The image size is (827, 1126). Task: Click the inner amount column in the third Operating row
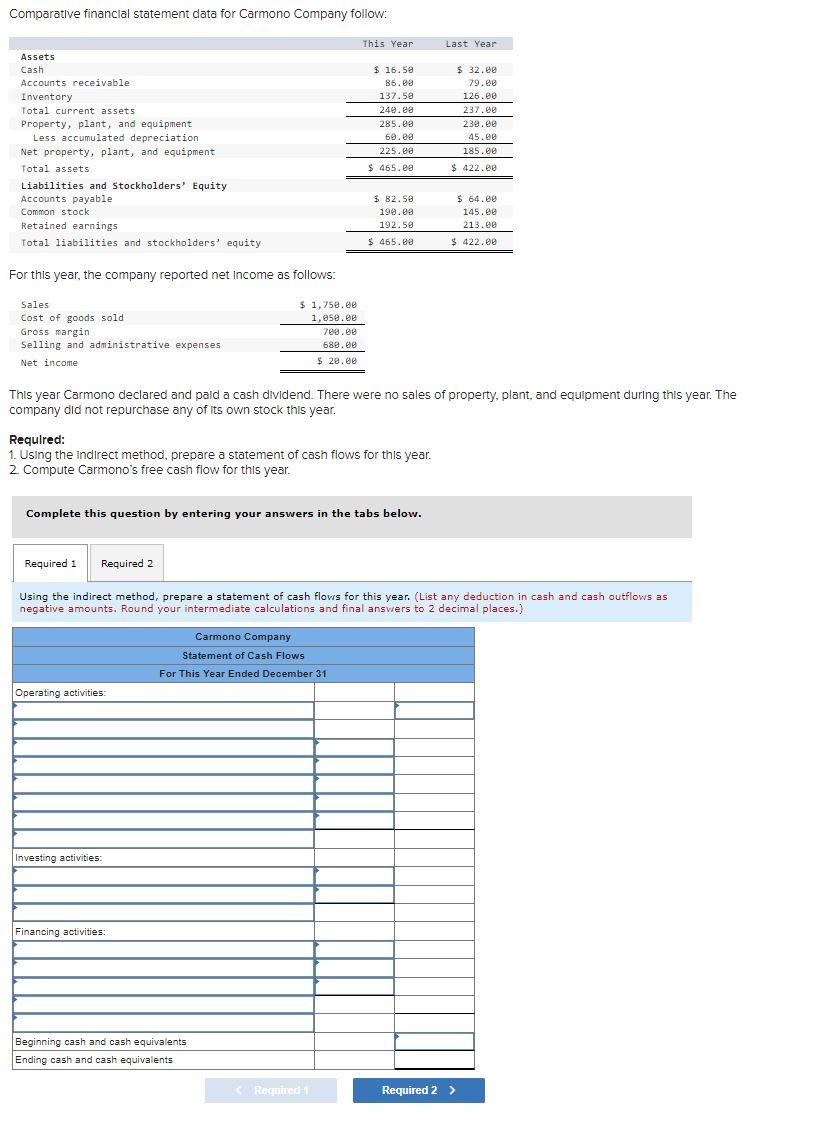tap(355, 745)
